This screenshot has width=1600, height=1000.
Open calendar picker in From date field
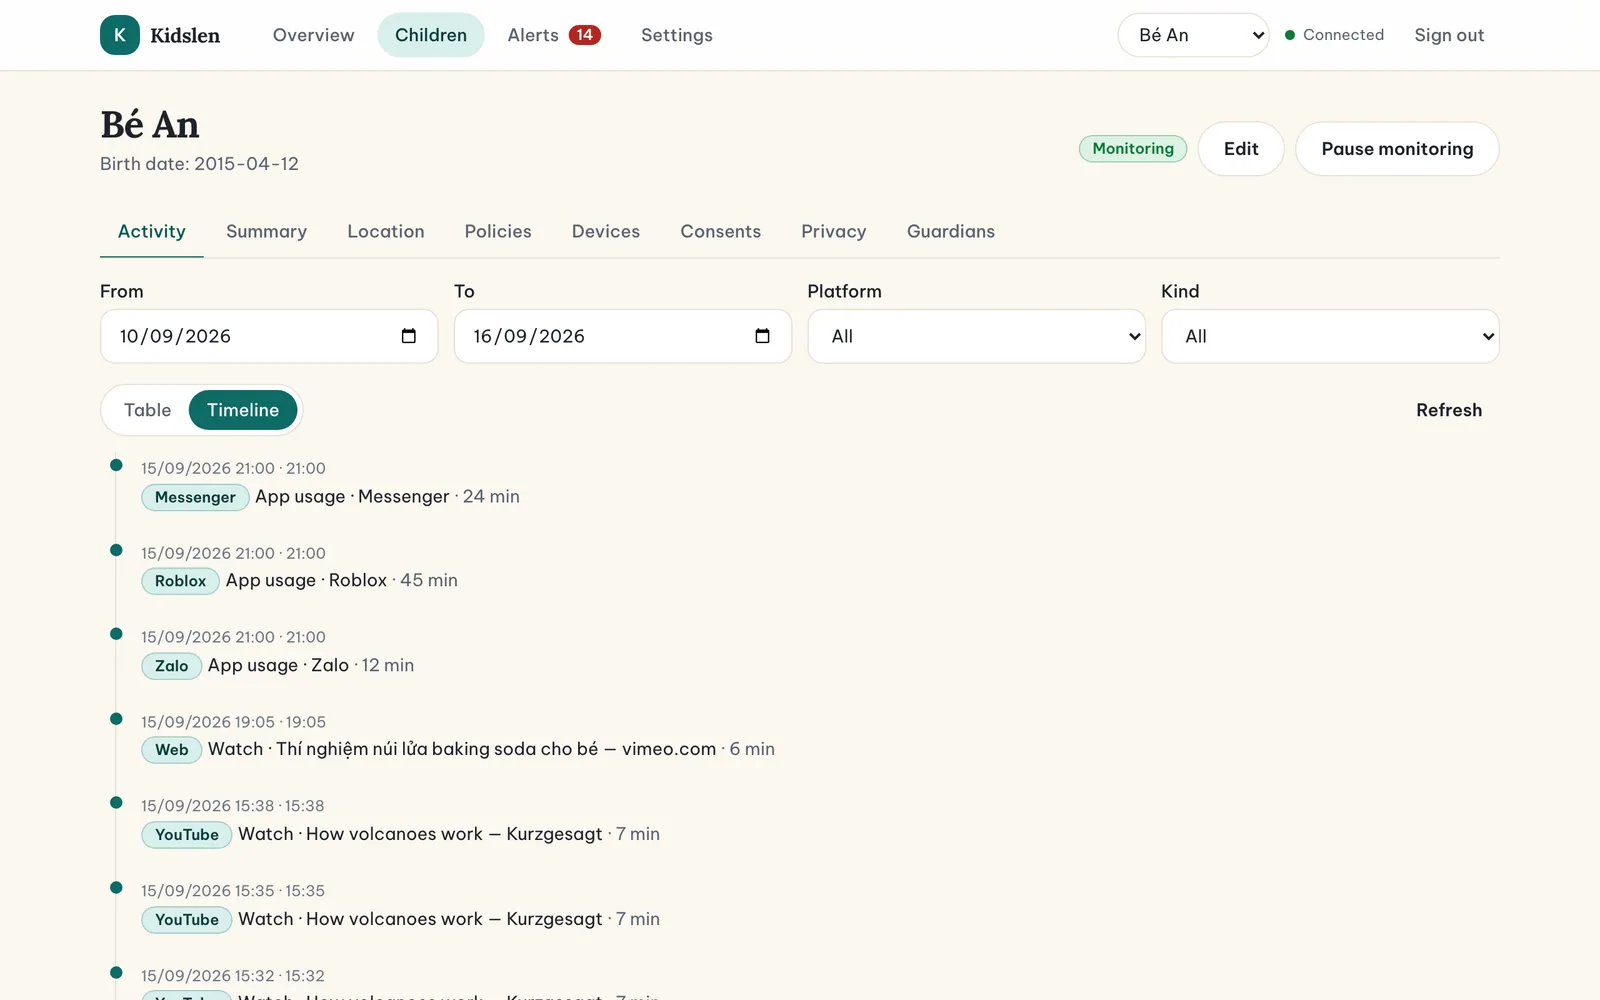click(408, 336)
